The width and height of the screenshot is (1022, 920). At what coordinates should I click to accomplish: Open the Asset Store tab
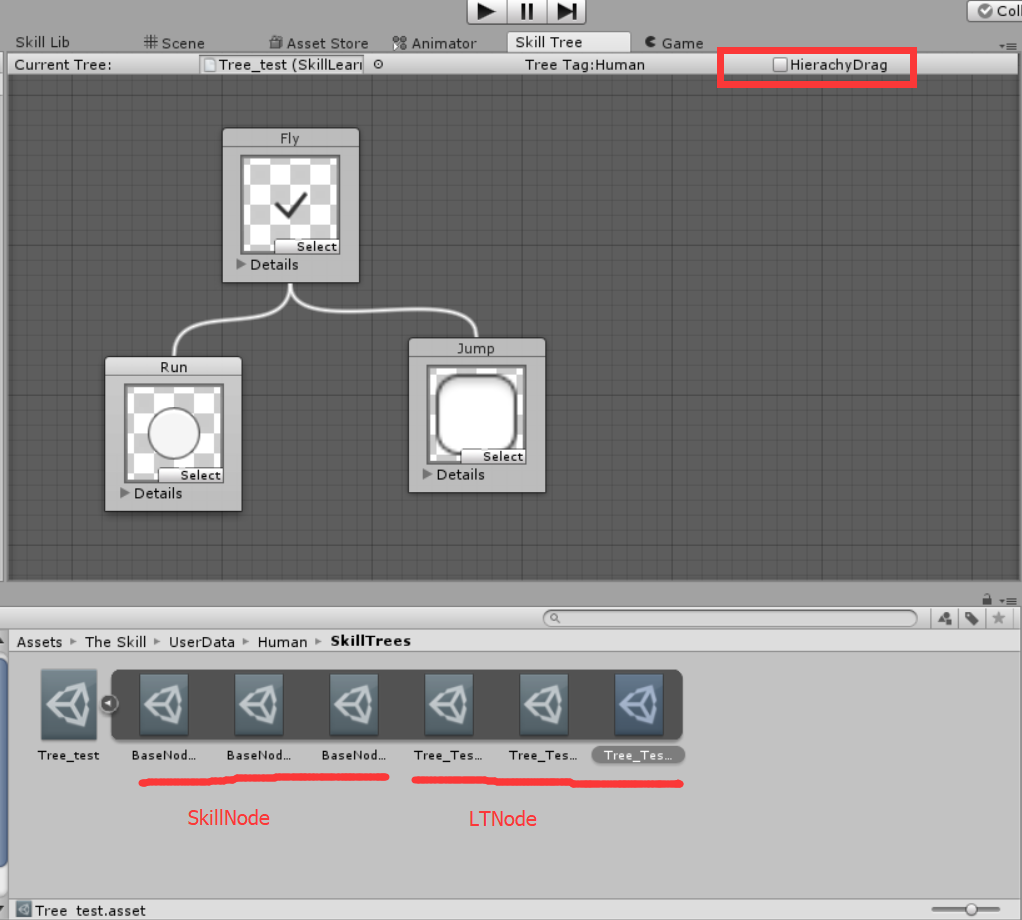click(x=319, y=43)
